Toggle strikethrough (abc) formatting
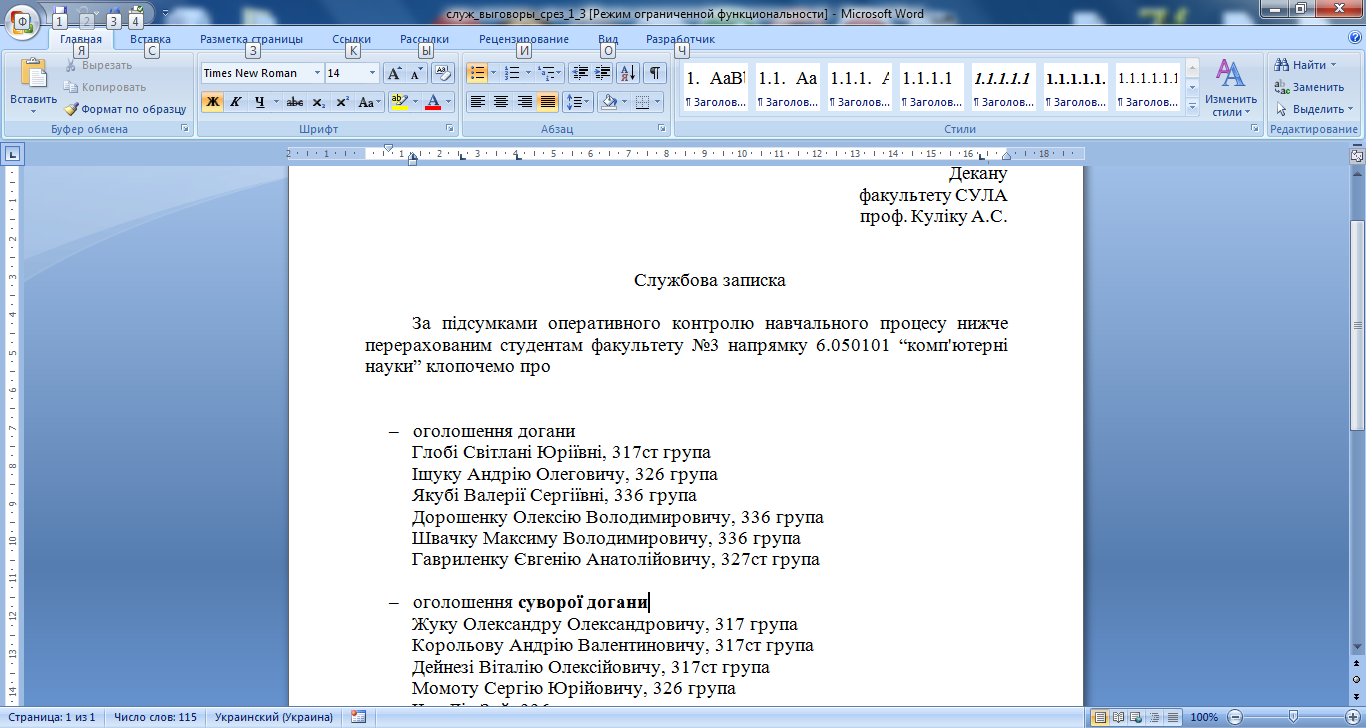Viewport: 1366px width, 728px height. (x=295, y=102)
